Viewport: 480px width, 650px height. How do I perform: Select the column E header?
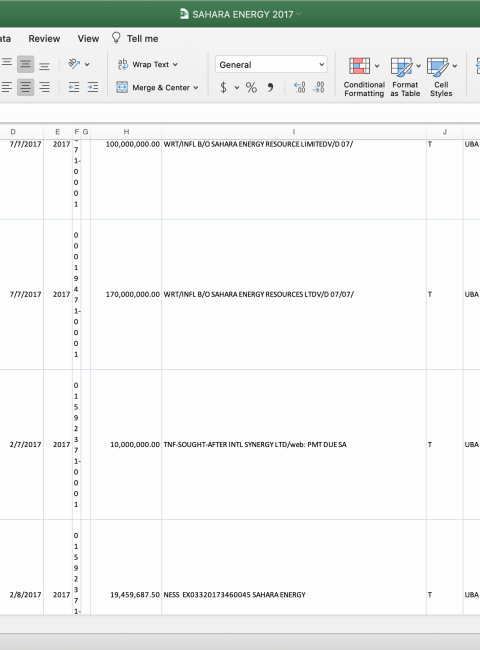58,132
